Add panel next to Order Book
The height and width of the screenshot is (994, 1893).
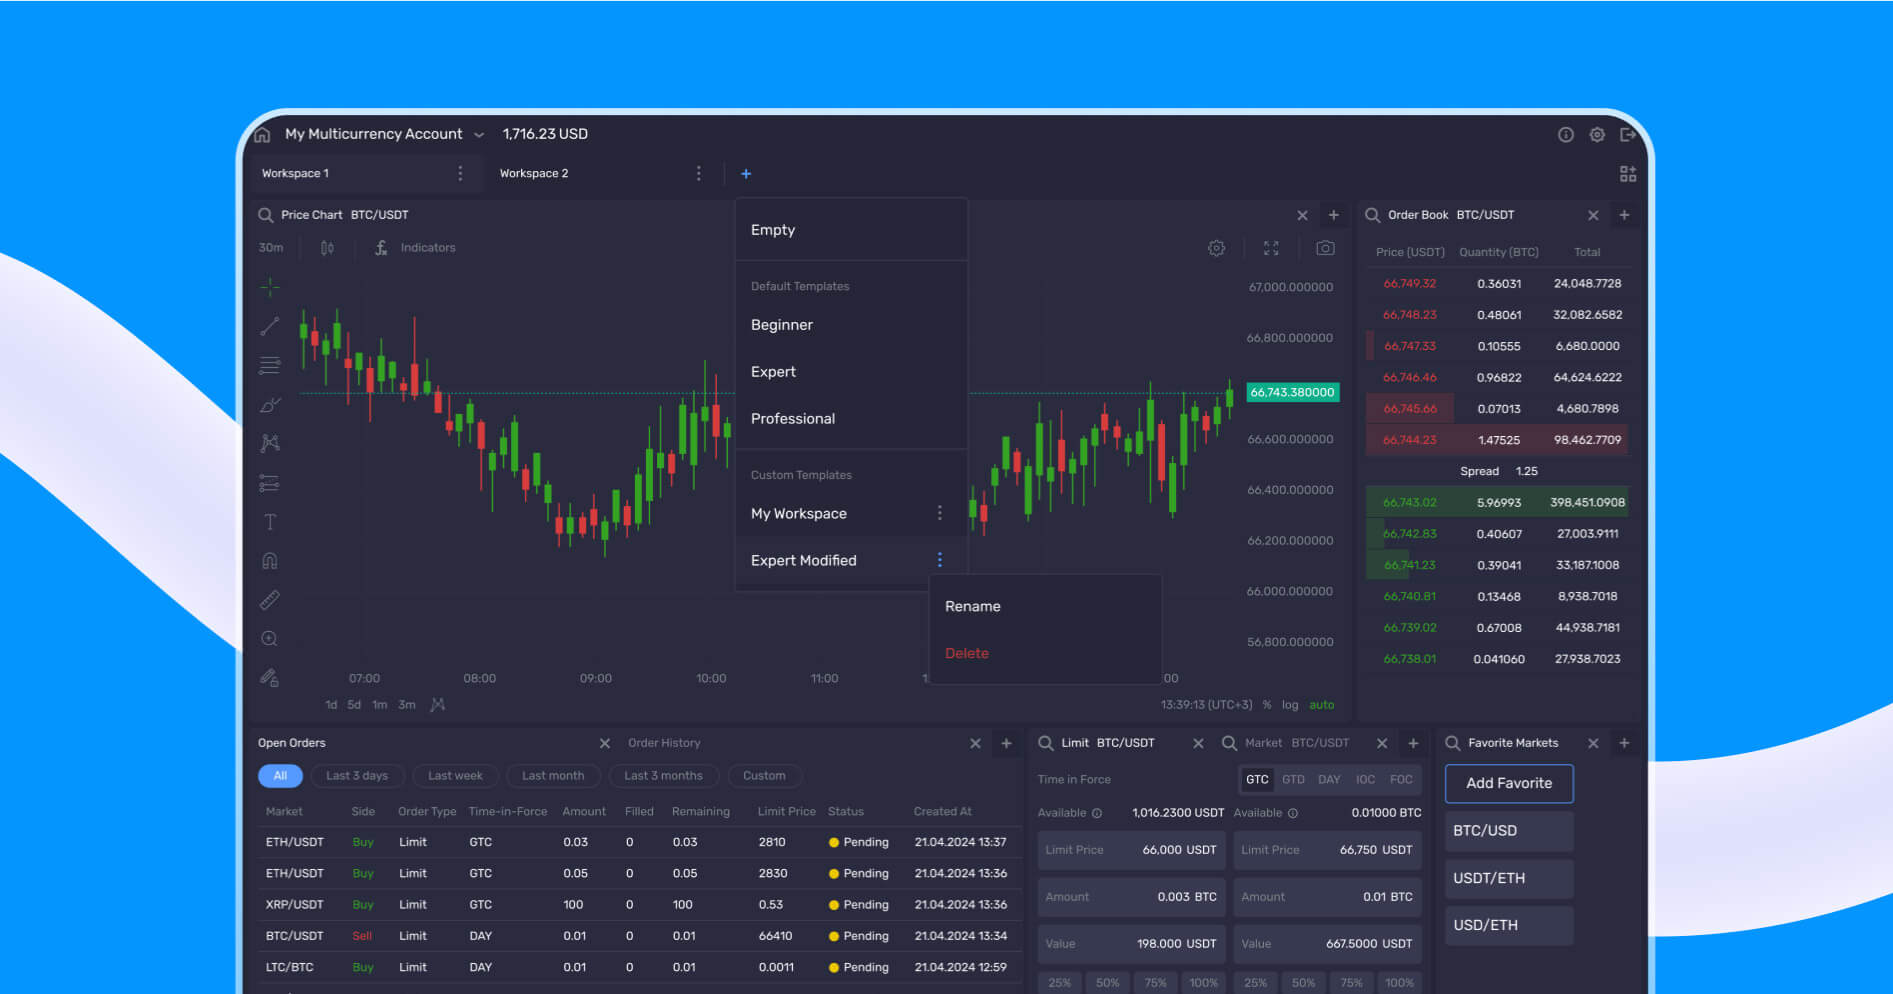(x=1624, y=215)
